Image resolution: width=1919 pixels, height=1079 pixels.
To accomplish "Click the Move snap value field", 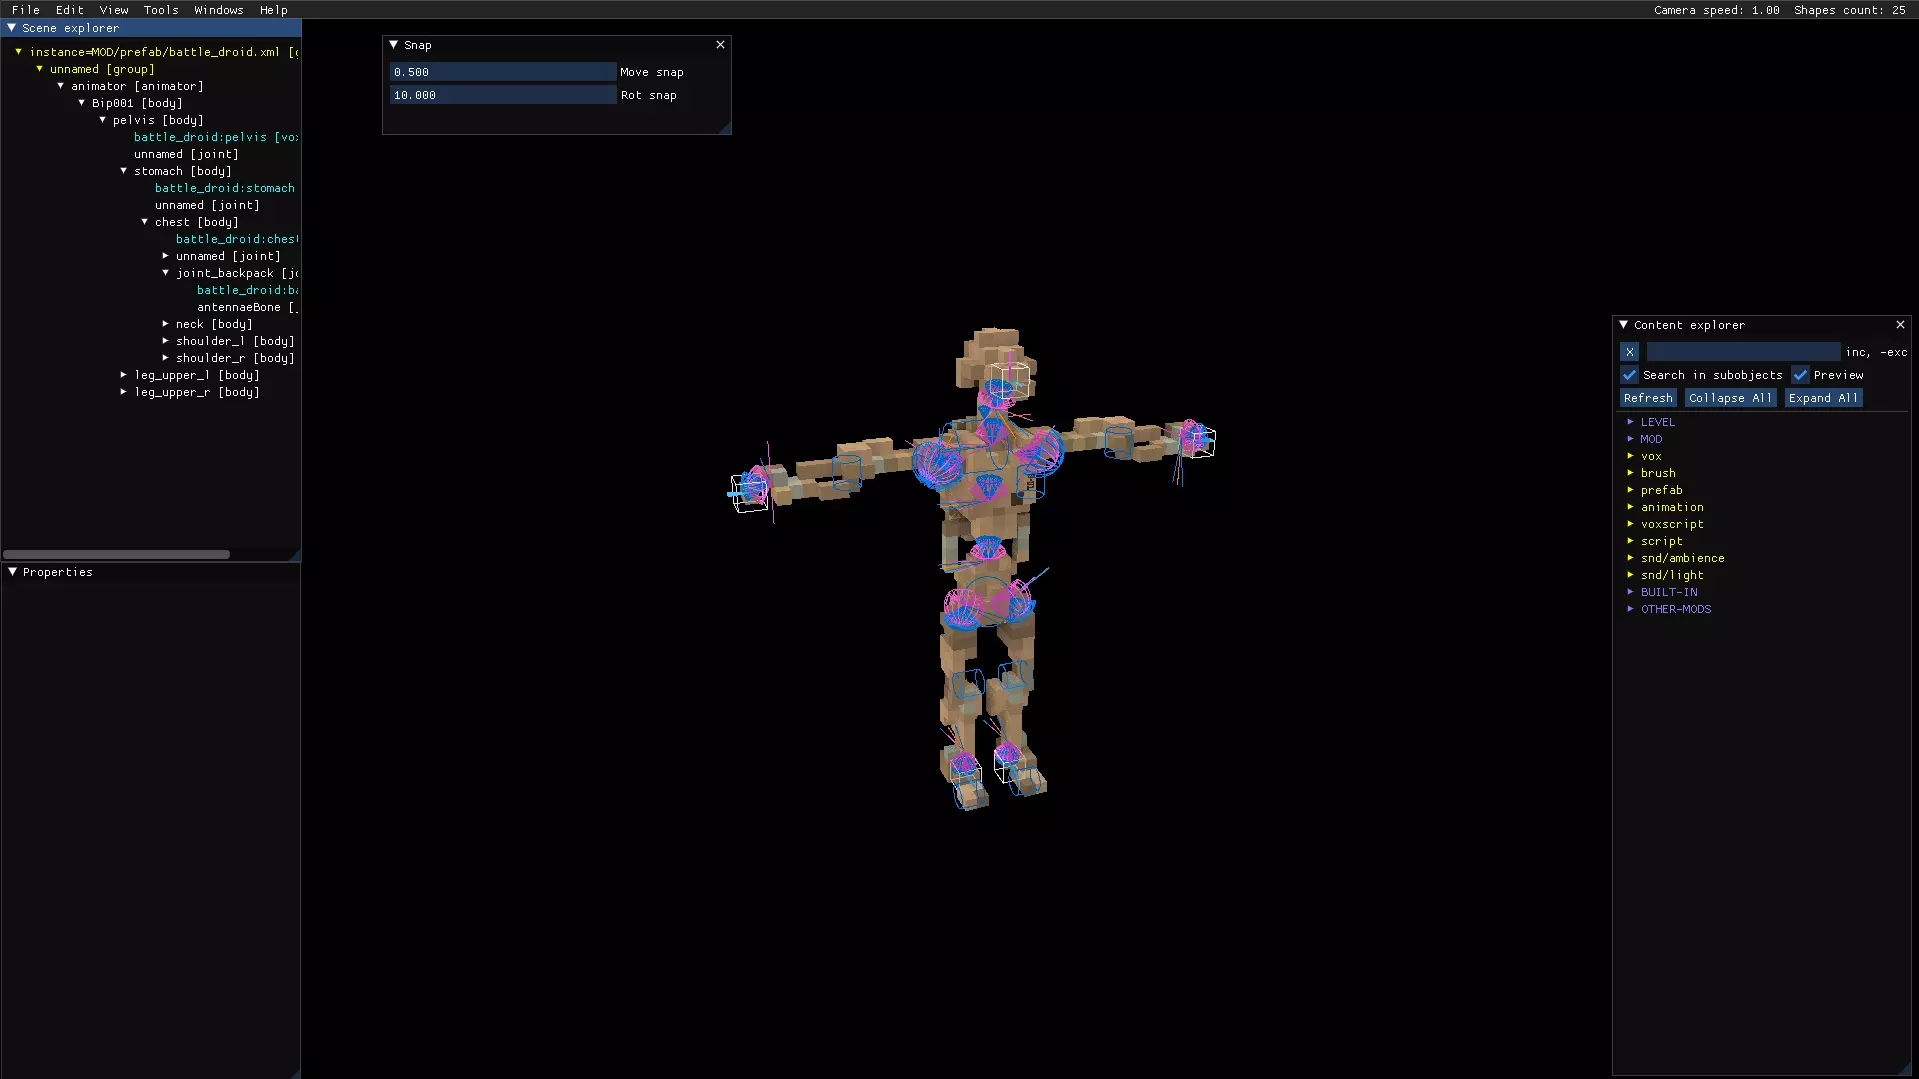I will coord(502,72).
